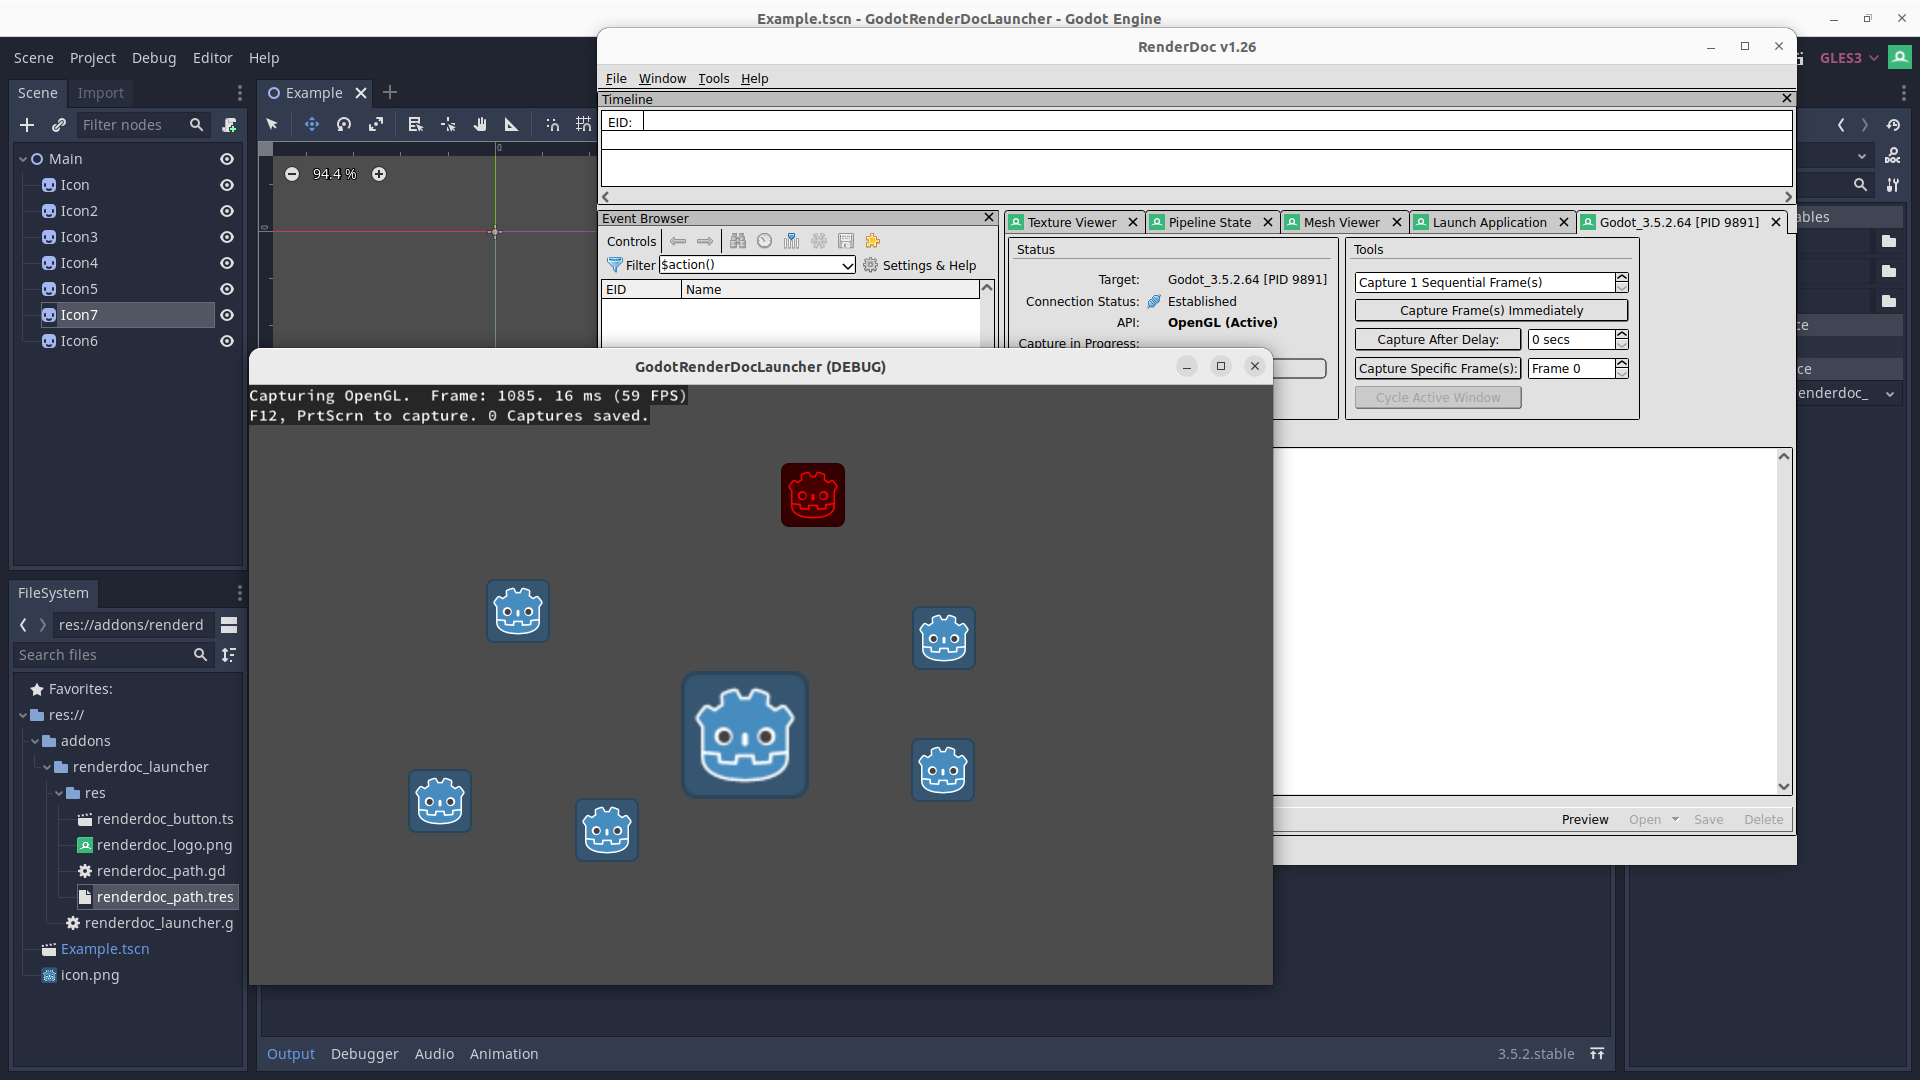Toggle visibility of Main node
This screenshot has height=1080, width=1920.
224,158
